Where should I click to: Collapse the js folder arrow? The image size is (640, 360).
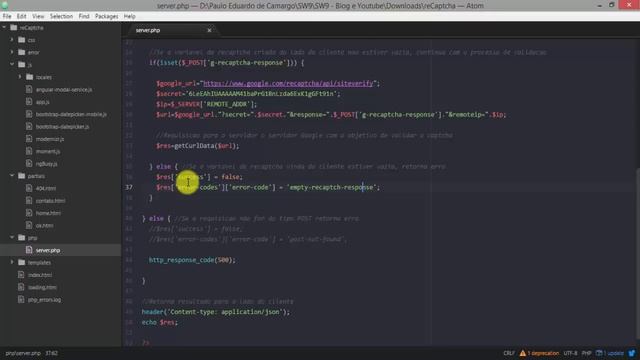pyautogui.click(x=12, y=64)
